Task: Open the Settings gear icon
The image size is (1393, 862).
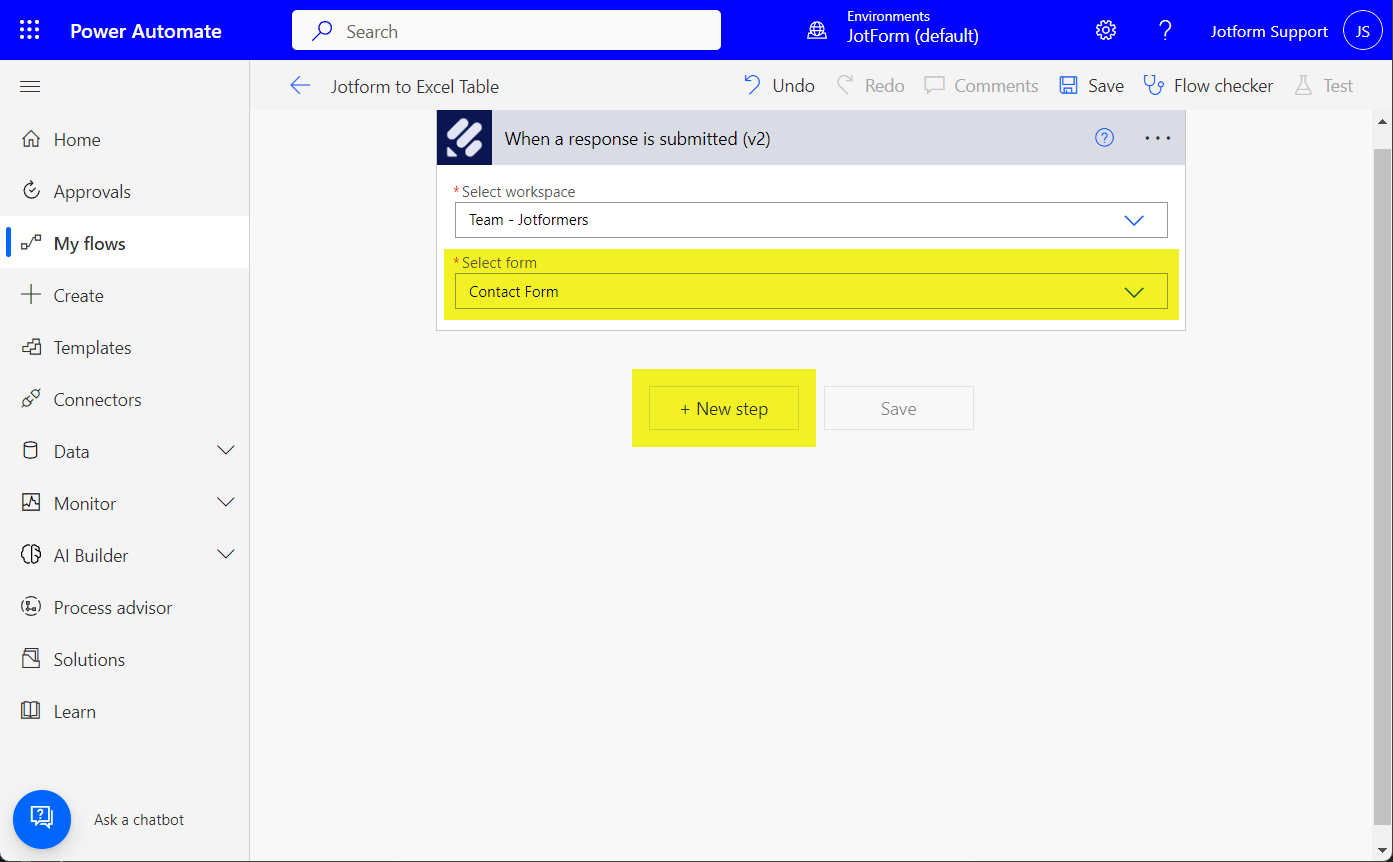Action: [1105, 30]
